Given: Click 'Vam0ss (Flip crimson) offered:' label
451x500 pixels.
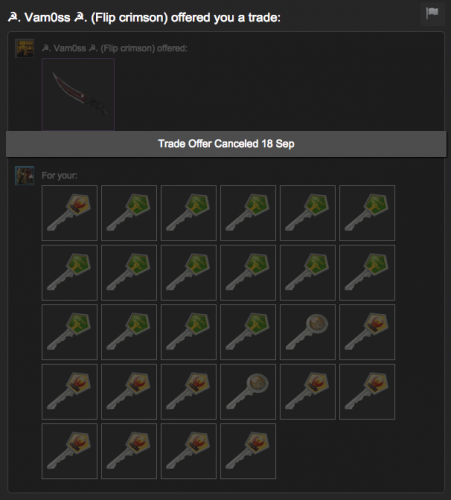Looking at the screenshot, I should 114,48.
